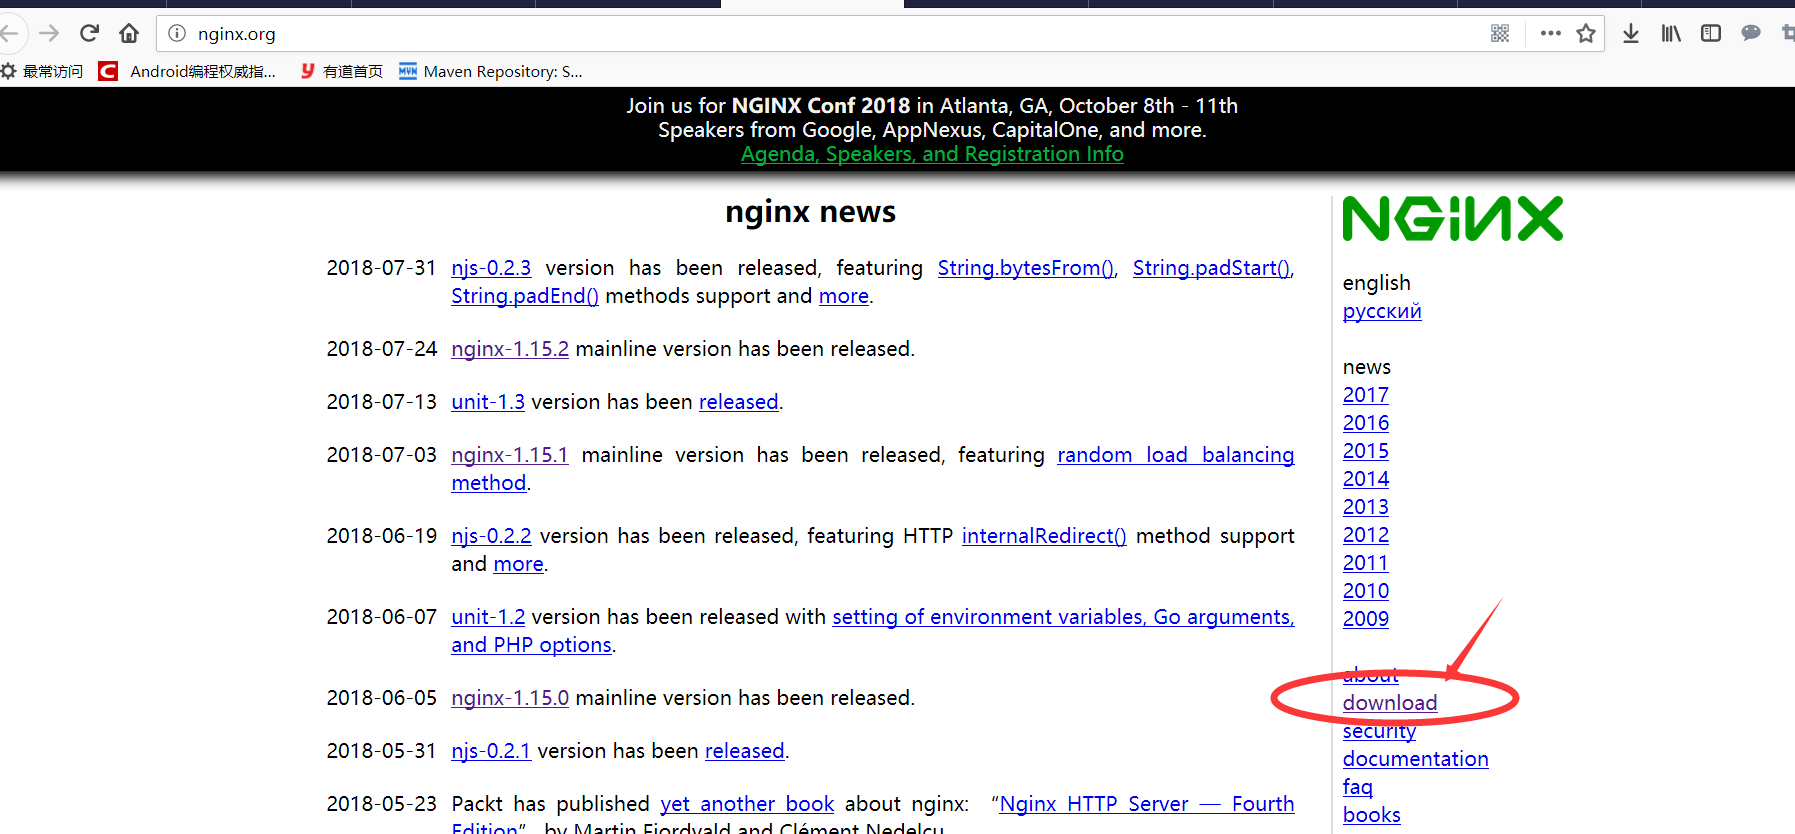
Task: Open the downloads arrow panel
Action: (1631, 34)
